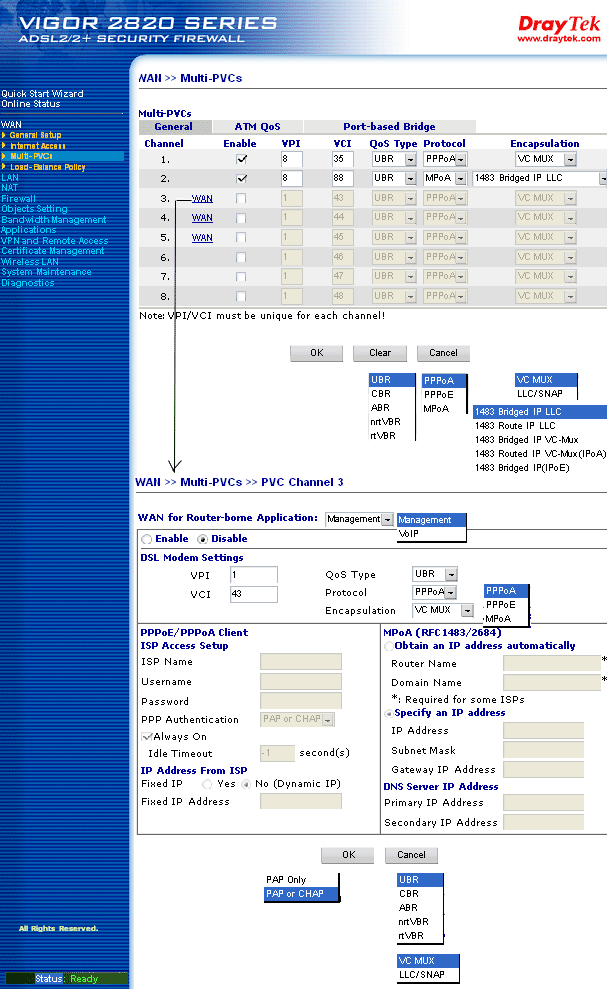Select ABR in upper QoS list
607x992 pixels.
click(391, 407)
